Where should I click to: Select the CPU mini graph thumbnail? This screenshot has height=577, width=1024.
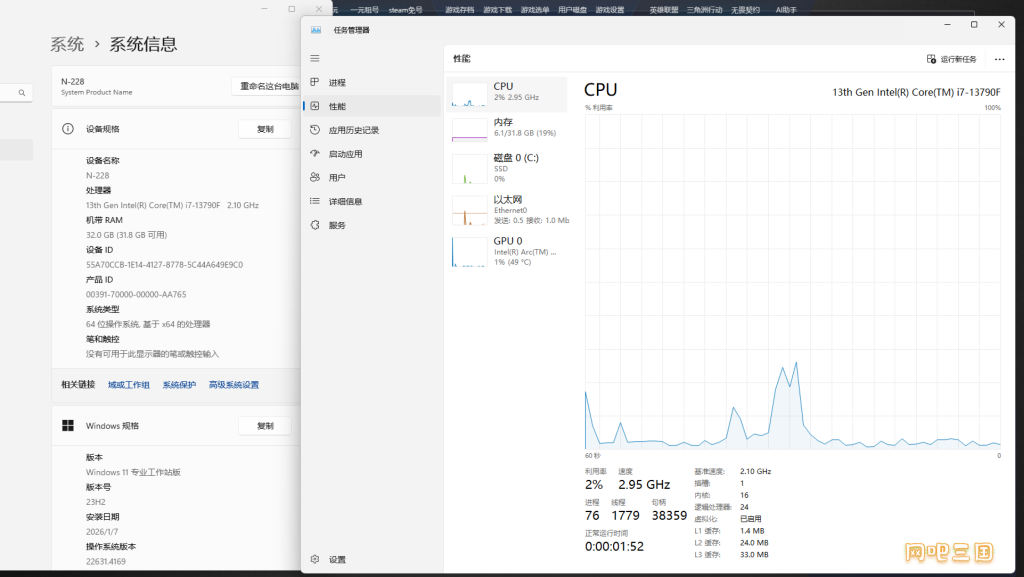[x=469, y=95]
